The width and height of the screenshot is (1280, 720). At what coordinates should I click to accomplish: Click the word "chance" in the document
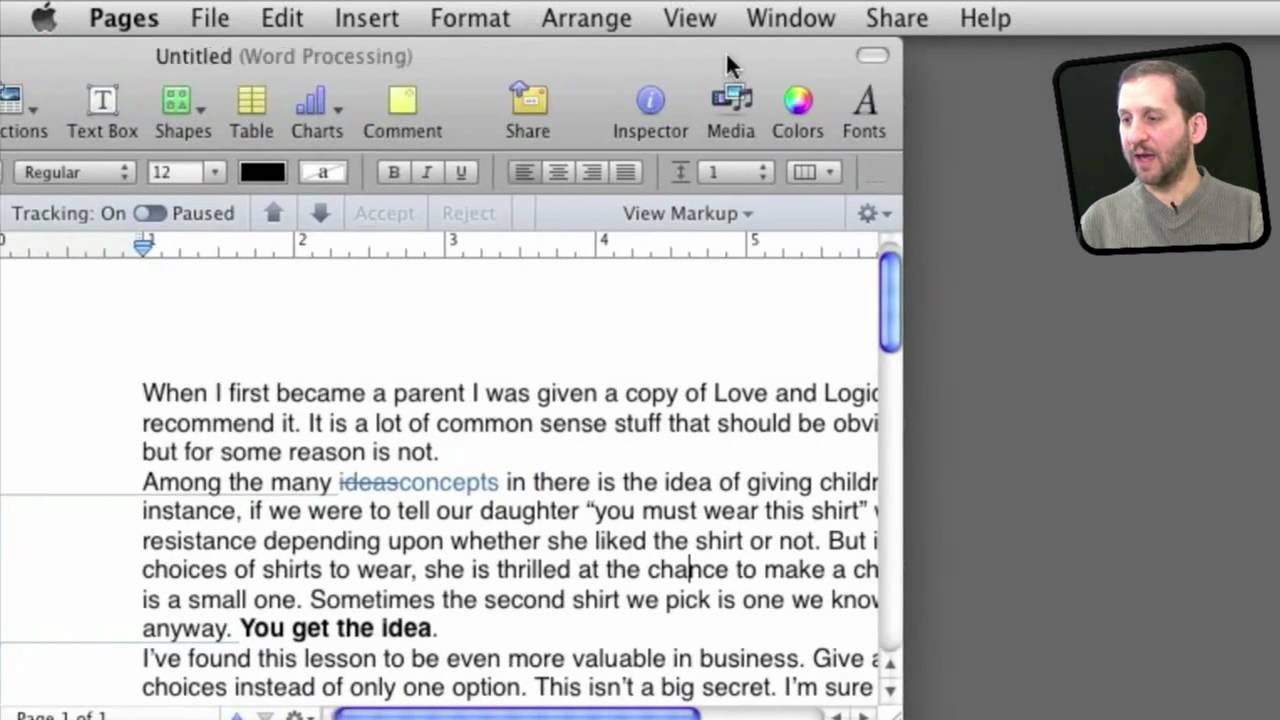[x=688, y=570]
